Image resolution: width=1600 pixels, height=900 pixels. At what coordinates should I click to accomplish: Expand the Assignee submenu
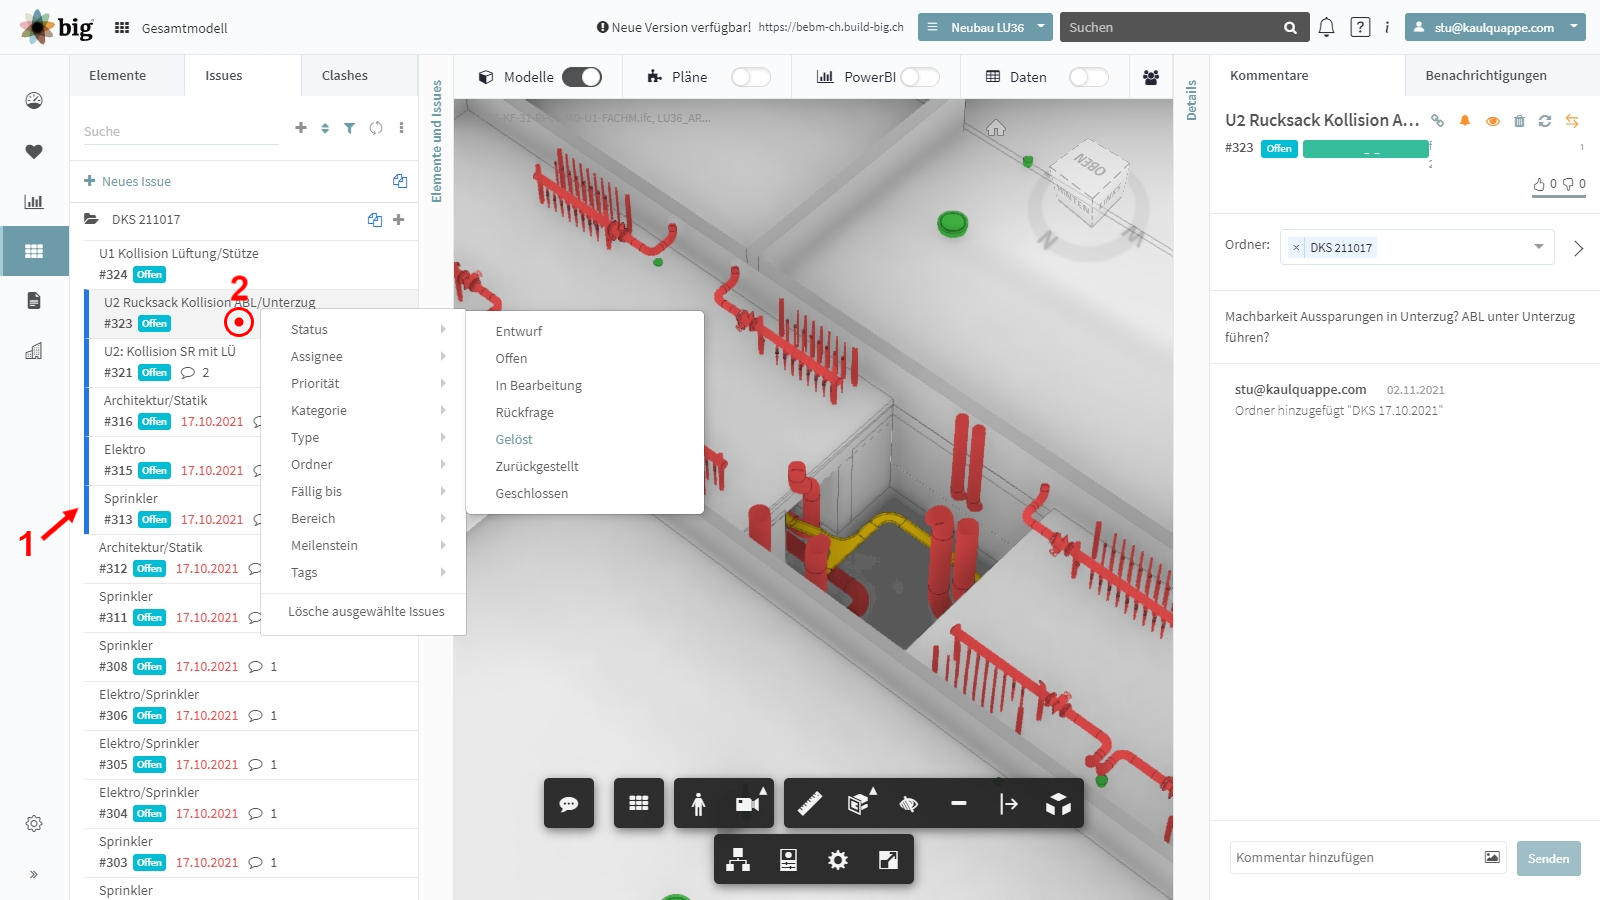pos(364,356)
